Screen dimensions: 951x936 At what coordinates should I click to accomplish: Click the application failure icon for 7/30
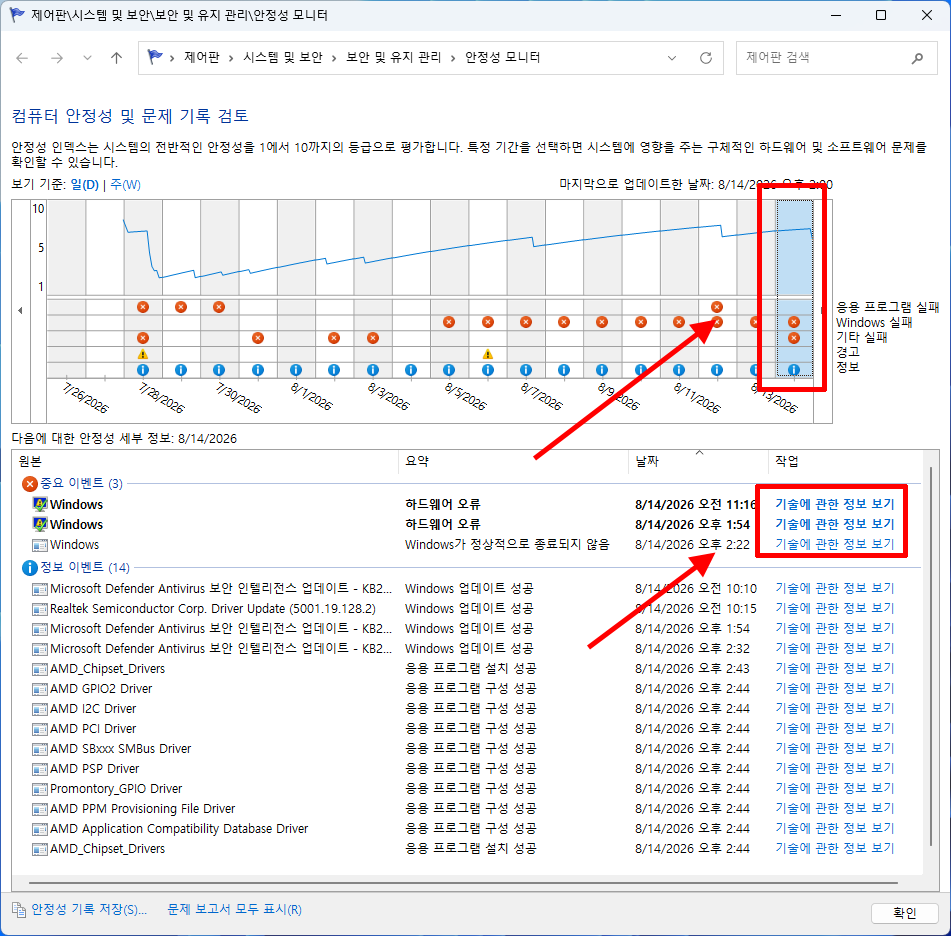tap(219, 307)
